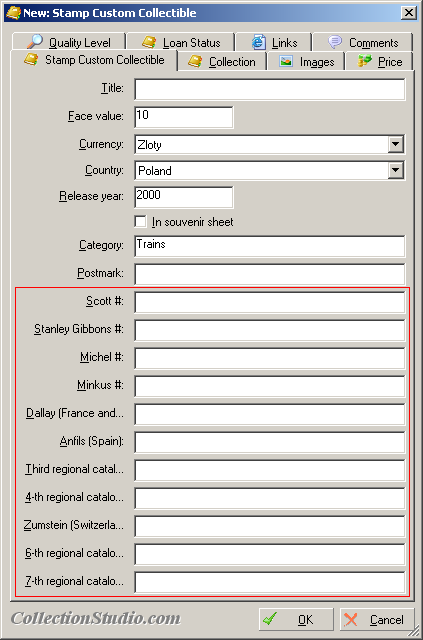The width and height of the screenshot is (423, 640).
Task: Click the coins icon on Price tab
Action: point(365,61)
